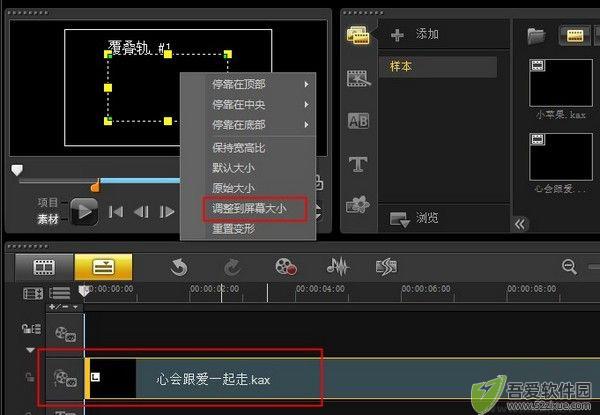The width and height of the screenshot is (600, 415).
Task: Expand submenu arrow of 停靠在中央
Action: (307, 104)
